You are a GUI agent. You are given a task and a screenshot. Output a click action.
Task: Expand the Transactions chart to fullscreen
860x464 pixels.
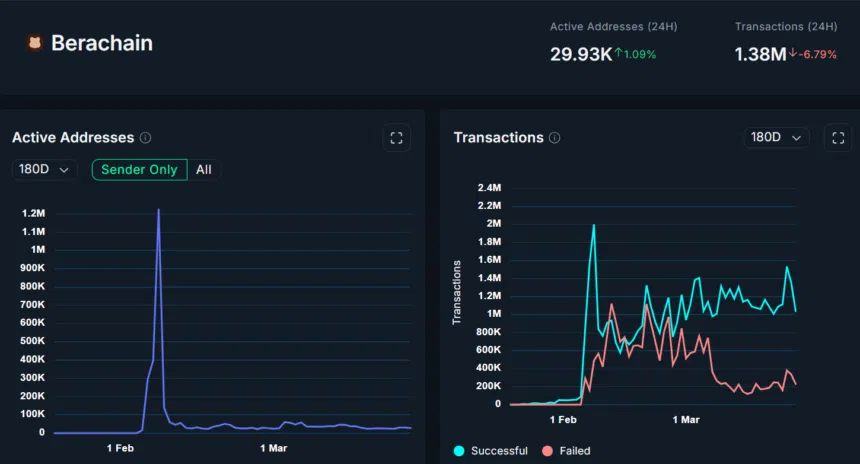pyautogui.click(x=838, y=138)
